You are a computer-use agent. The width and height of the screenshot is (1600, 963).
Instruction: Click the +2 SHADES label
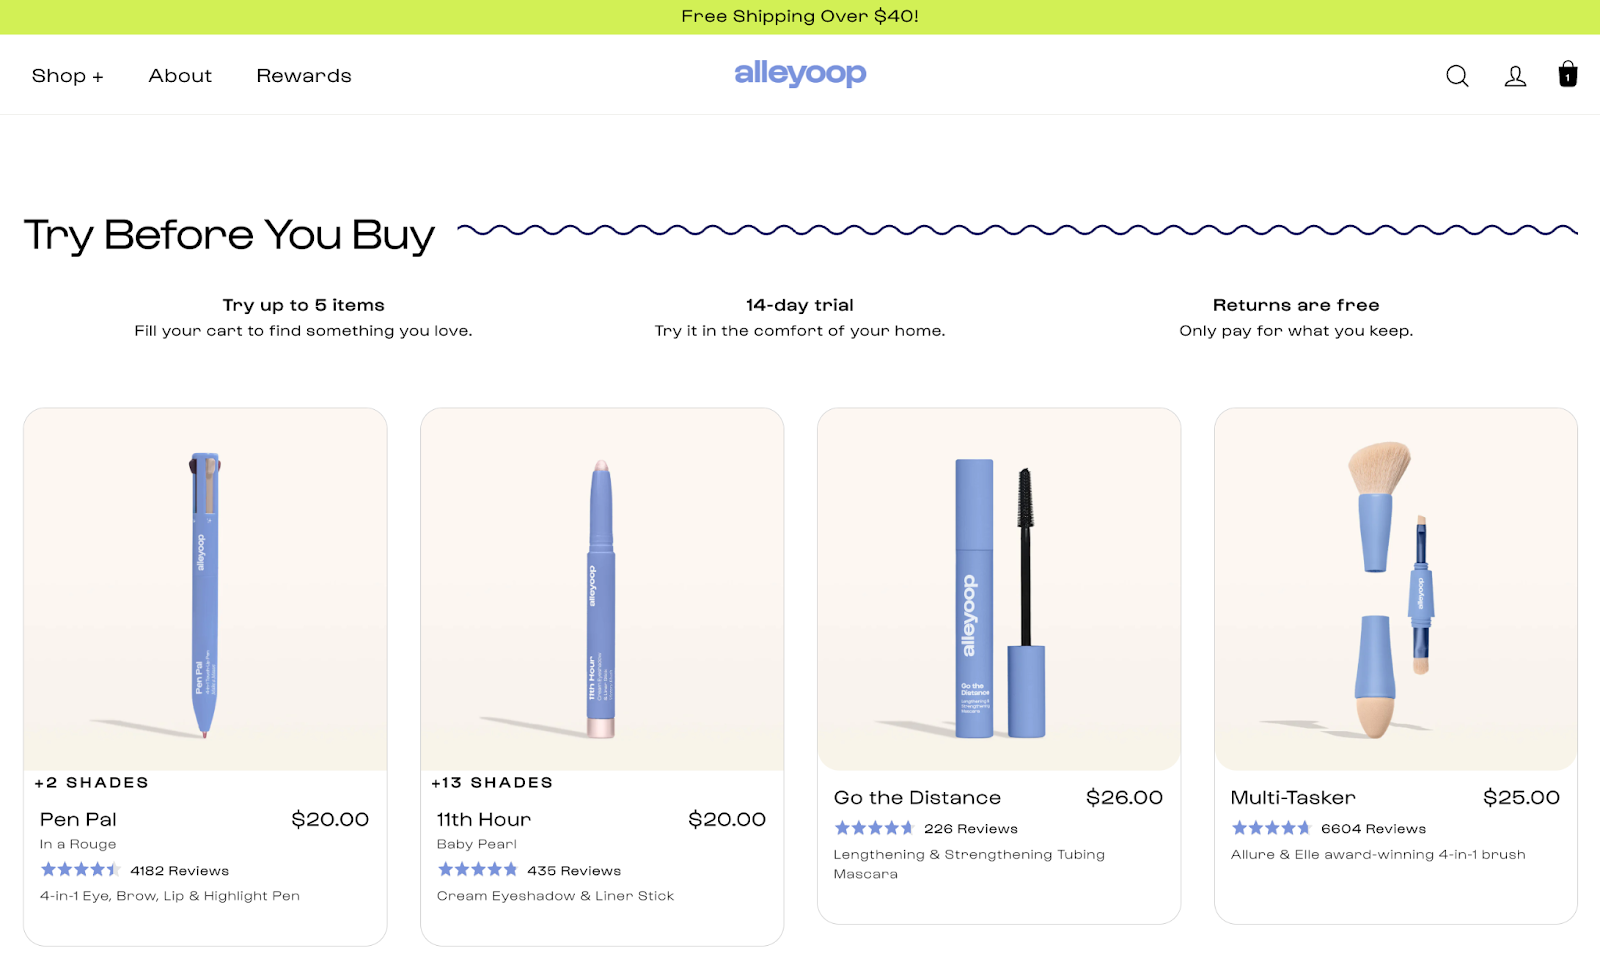point(91,782)
